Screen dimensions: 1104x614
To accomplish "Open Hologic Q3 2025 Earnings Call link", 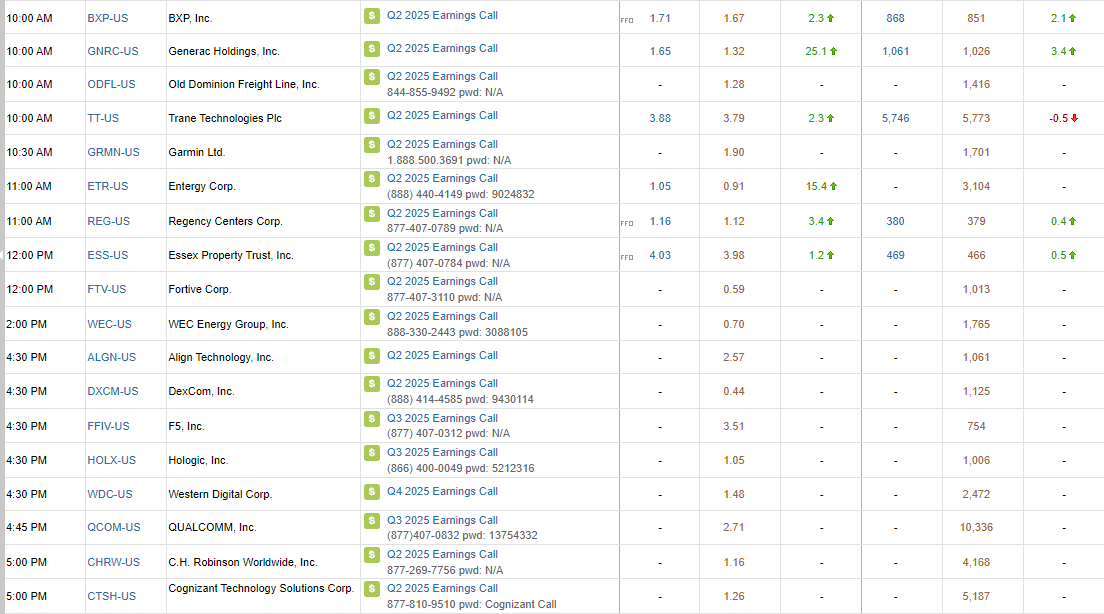I will pos(442,453).
